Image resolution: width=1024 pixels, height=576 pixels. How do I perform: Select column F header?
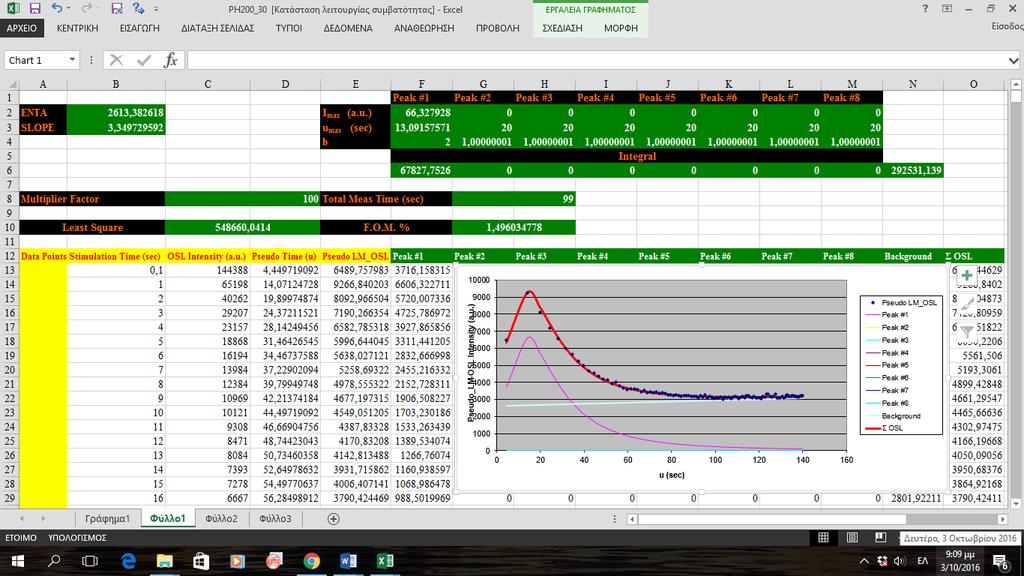pos(421,84)
